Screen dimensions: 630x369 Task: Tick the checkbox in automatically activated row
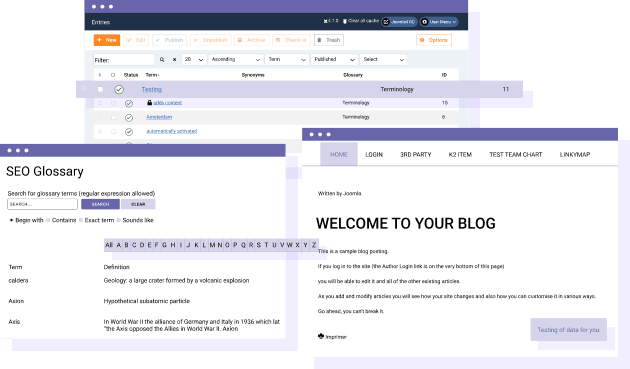113,131
